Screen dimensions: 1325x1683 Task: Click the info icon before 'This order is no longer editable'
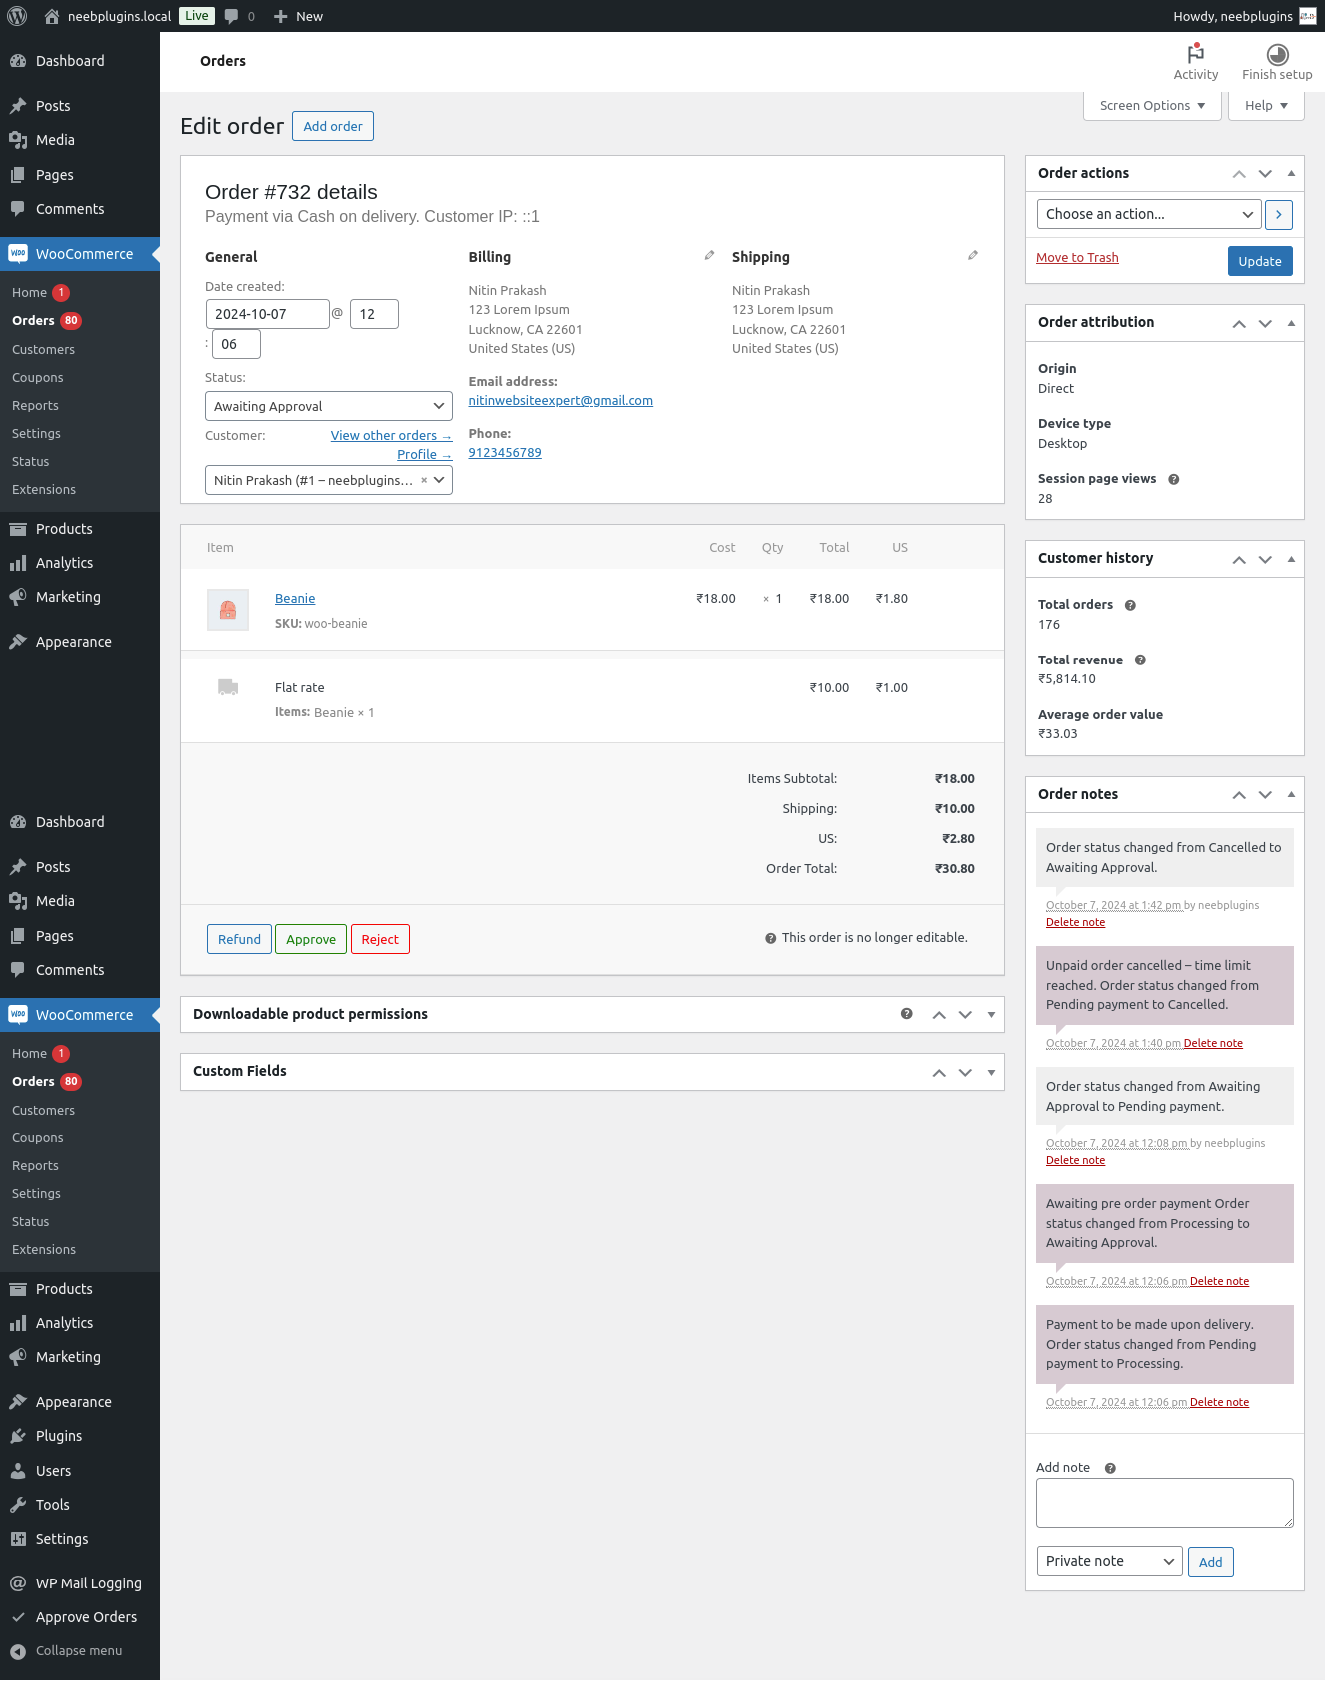[771, 938]
